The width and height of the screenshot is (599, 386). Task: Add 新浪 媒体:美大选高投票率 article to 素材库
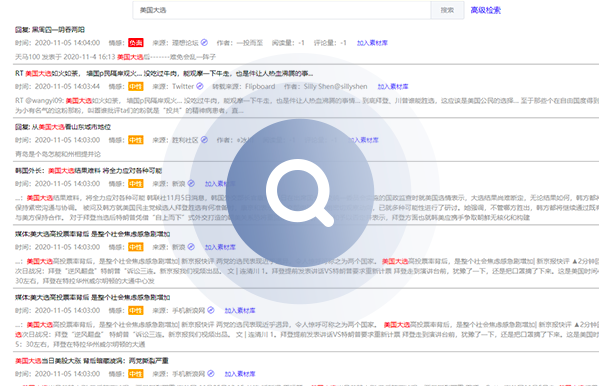(220, 247)
